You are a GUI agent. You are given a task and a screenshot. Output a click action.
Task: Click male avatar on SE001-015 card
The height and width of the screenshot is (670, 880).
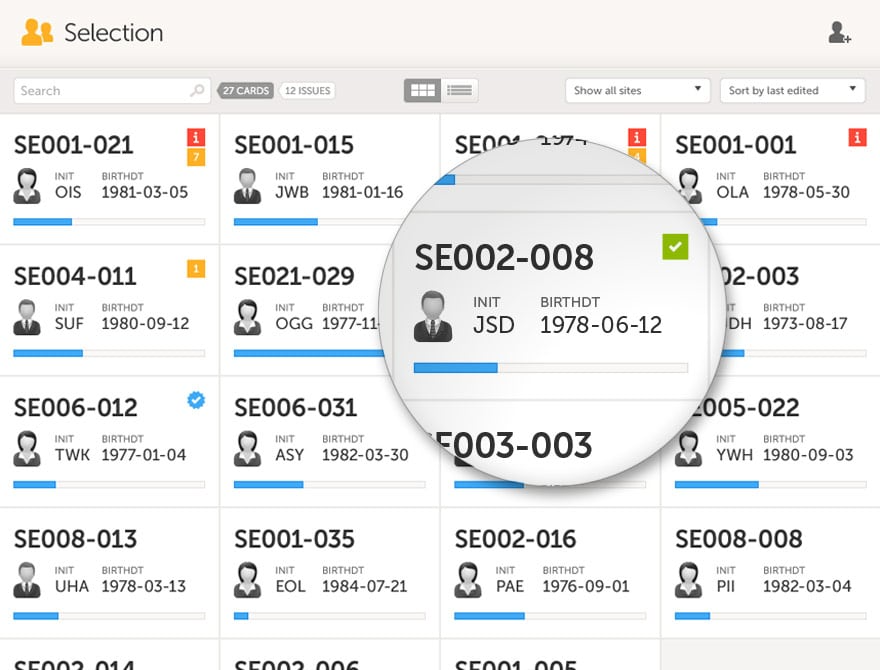[x=248, y=186]
